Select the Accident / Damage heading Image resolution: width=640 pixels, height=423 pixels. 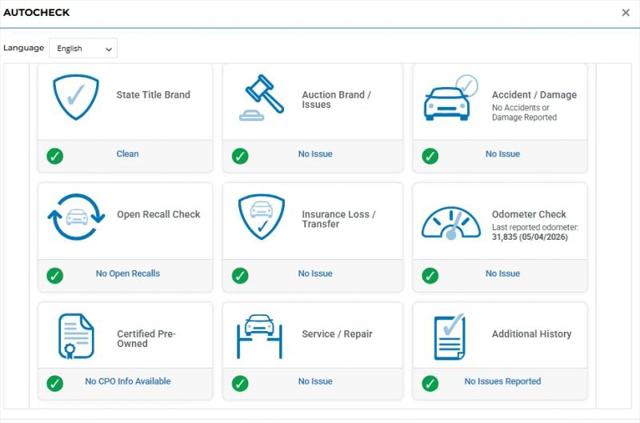click(x=534, y=95)
